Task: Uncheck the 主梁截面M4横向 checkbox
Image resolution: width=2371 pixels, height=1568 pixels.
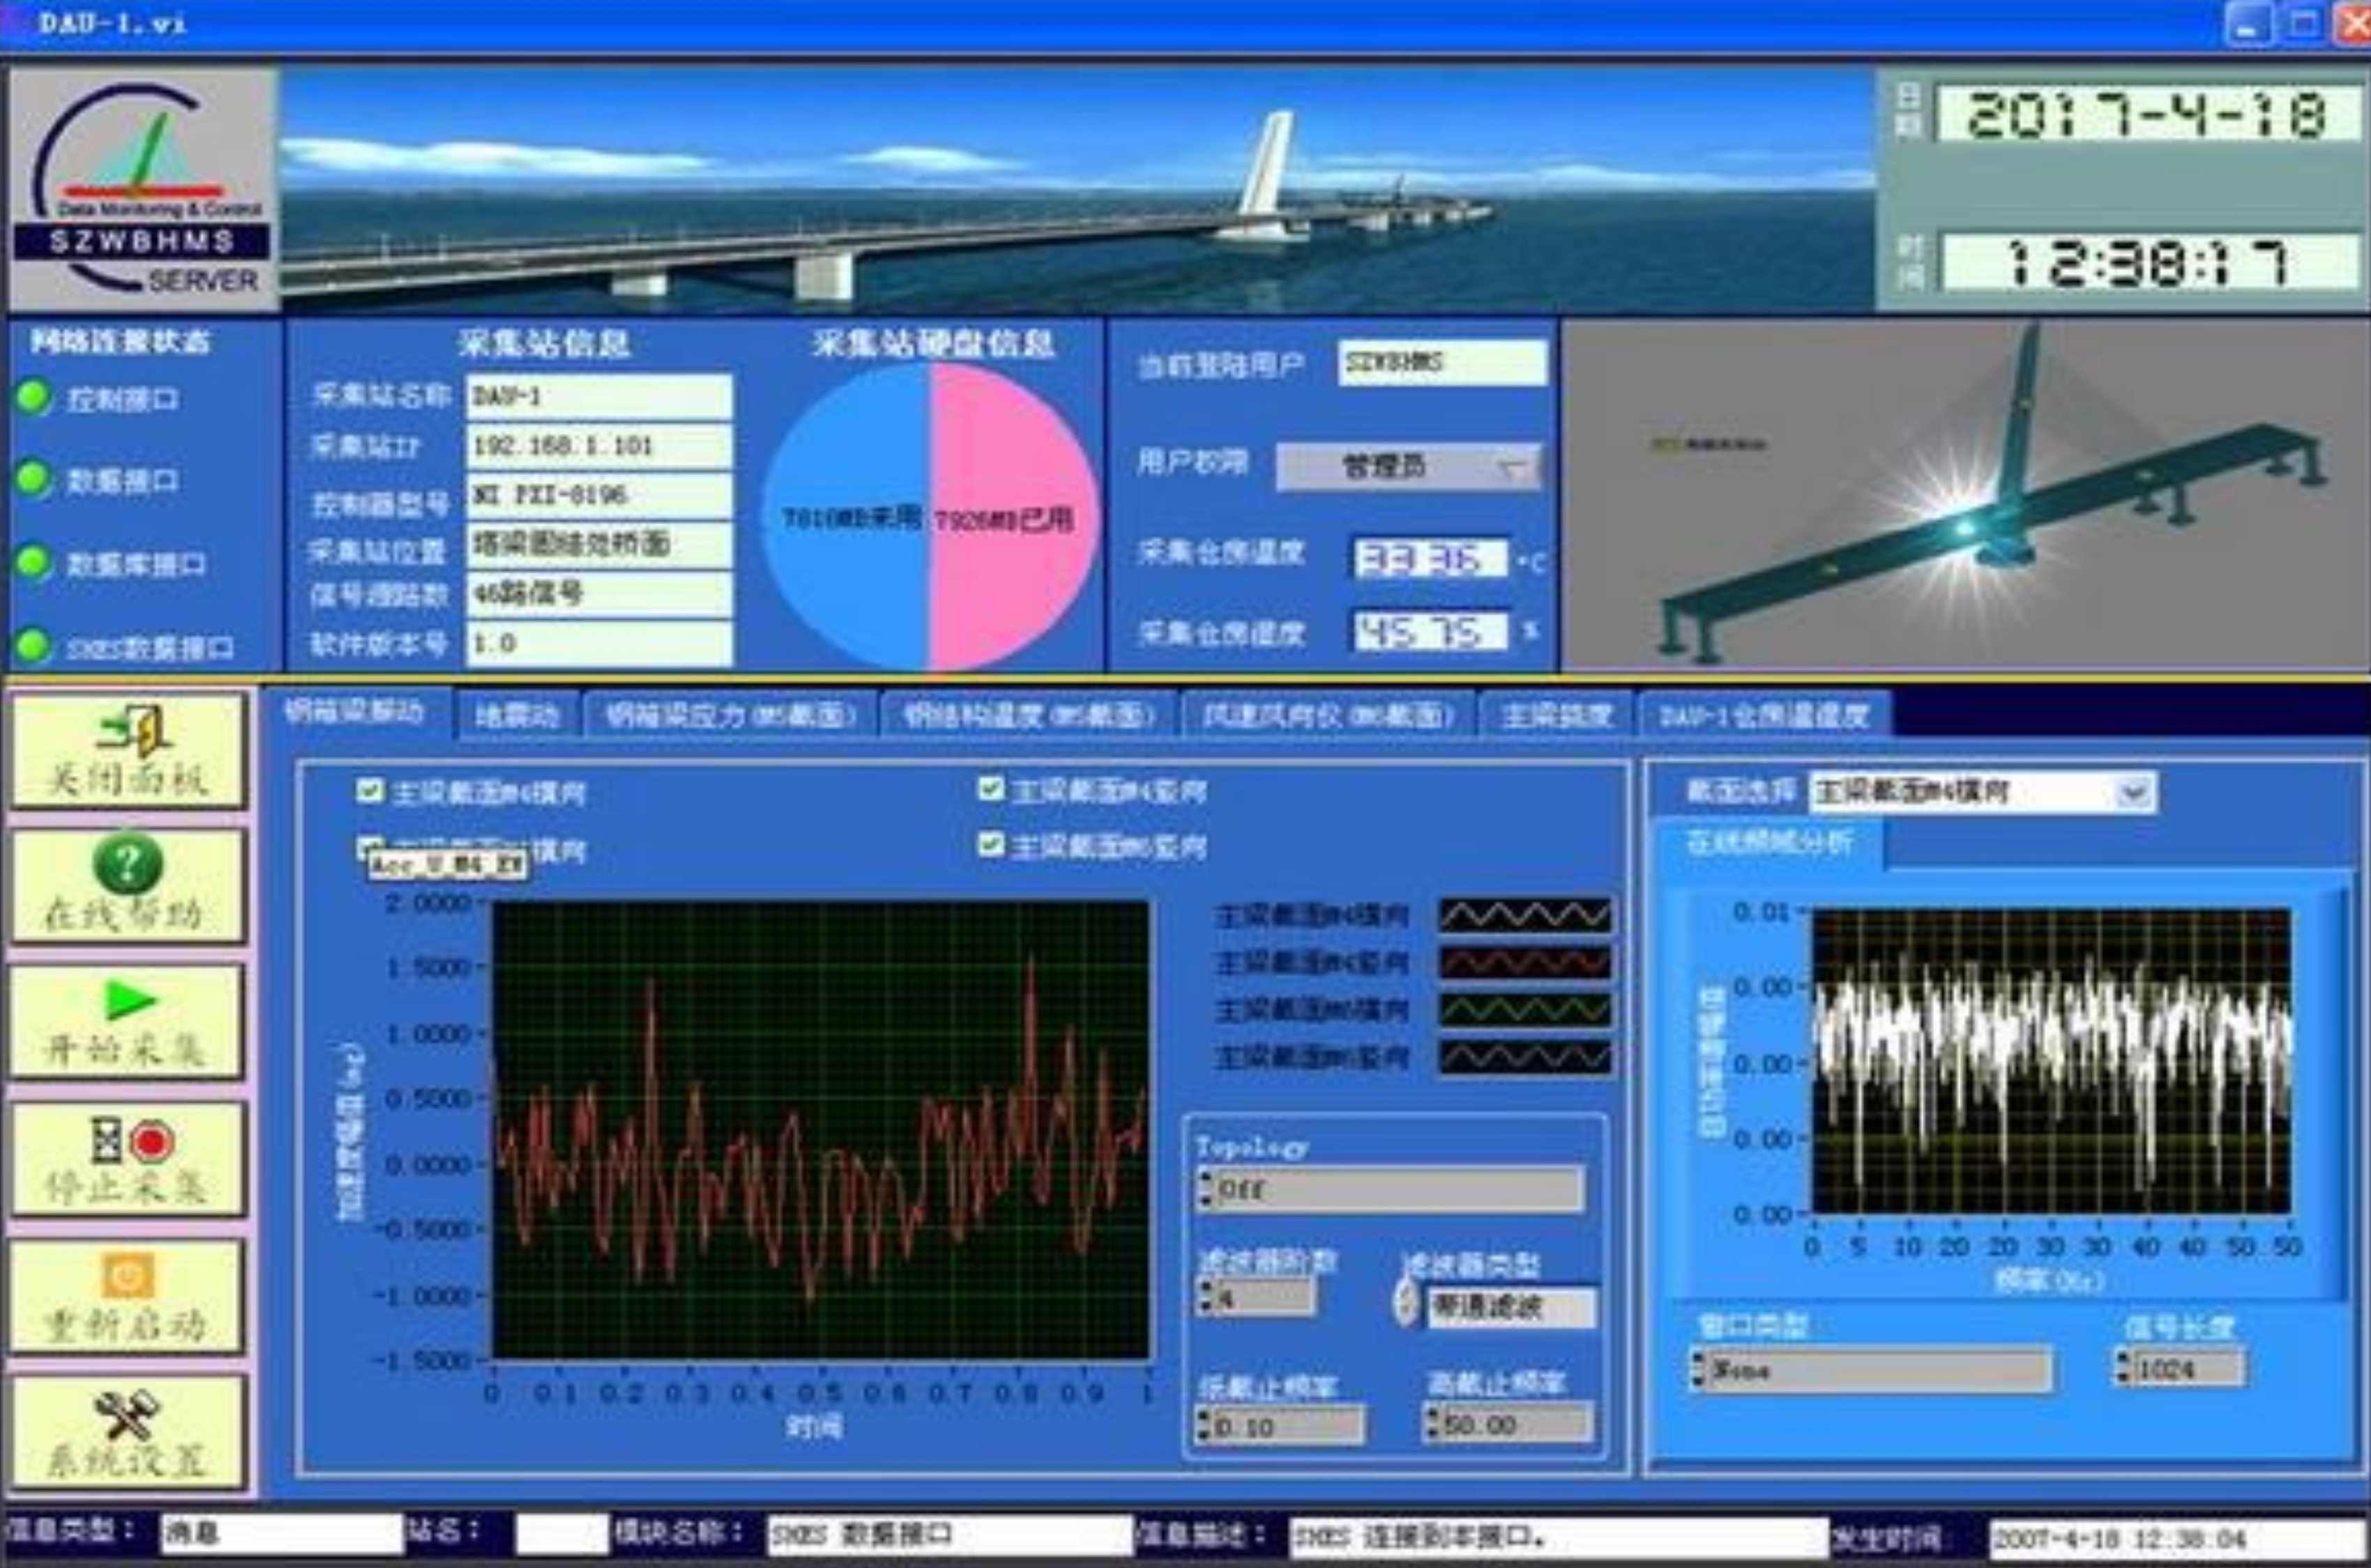Action: click(x=369, y=791)
